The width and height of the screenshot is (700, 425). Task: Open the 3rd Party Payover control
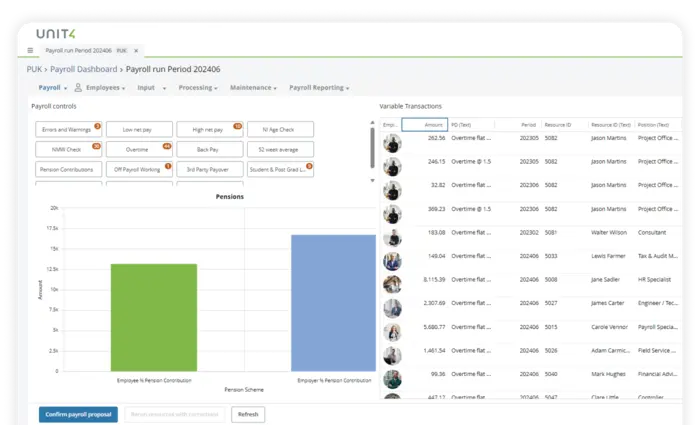pyautogui.click(x=210, y=170)
